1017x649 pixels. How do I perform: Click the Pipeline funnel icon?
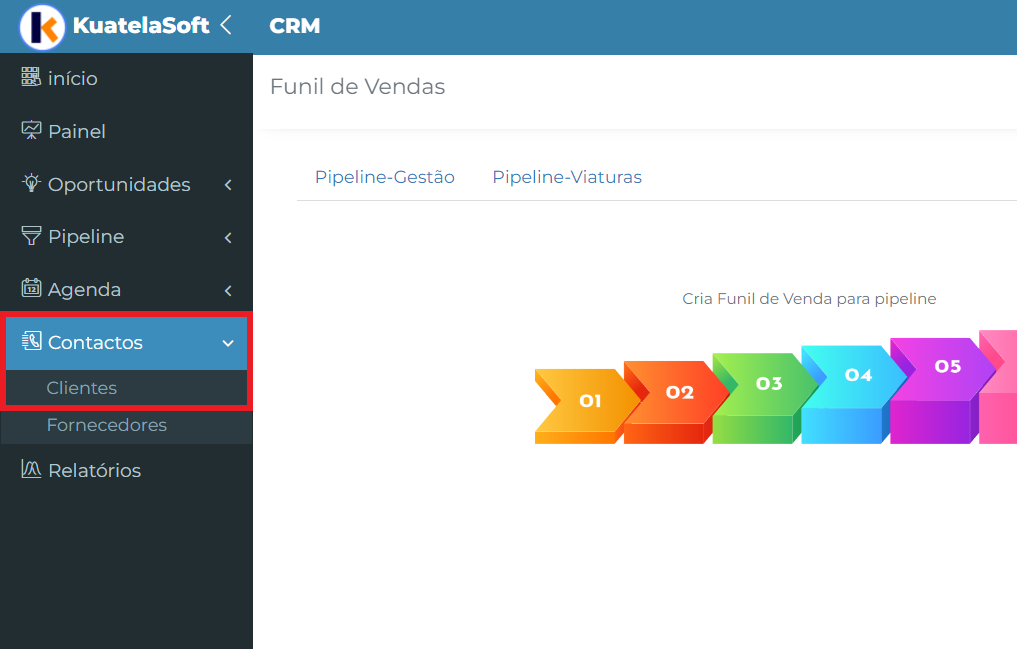tap(31, 236)
